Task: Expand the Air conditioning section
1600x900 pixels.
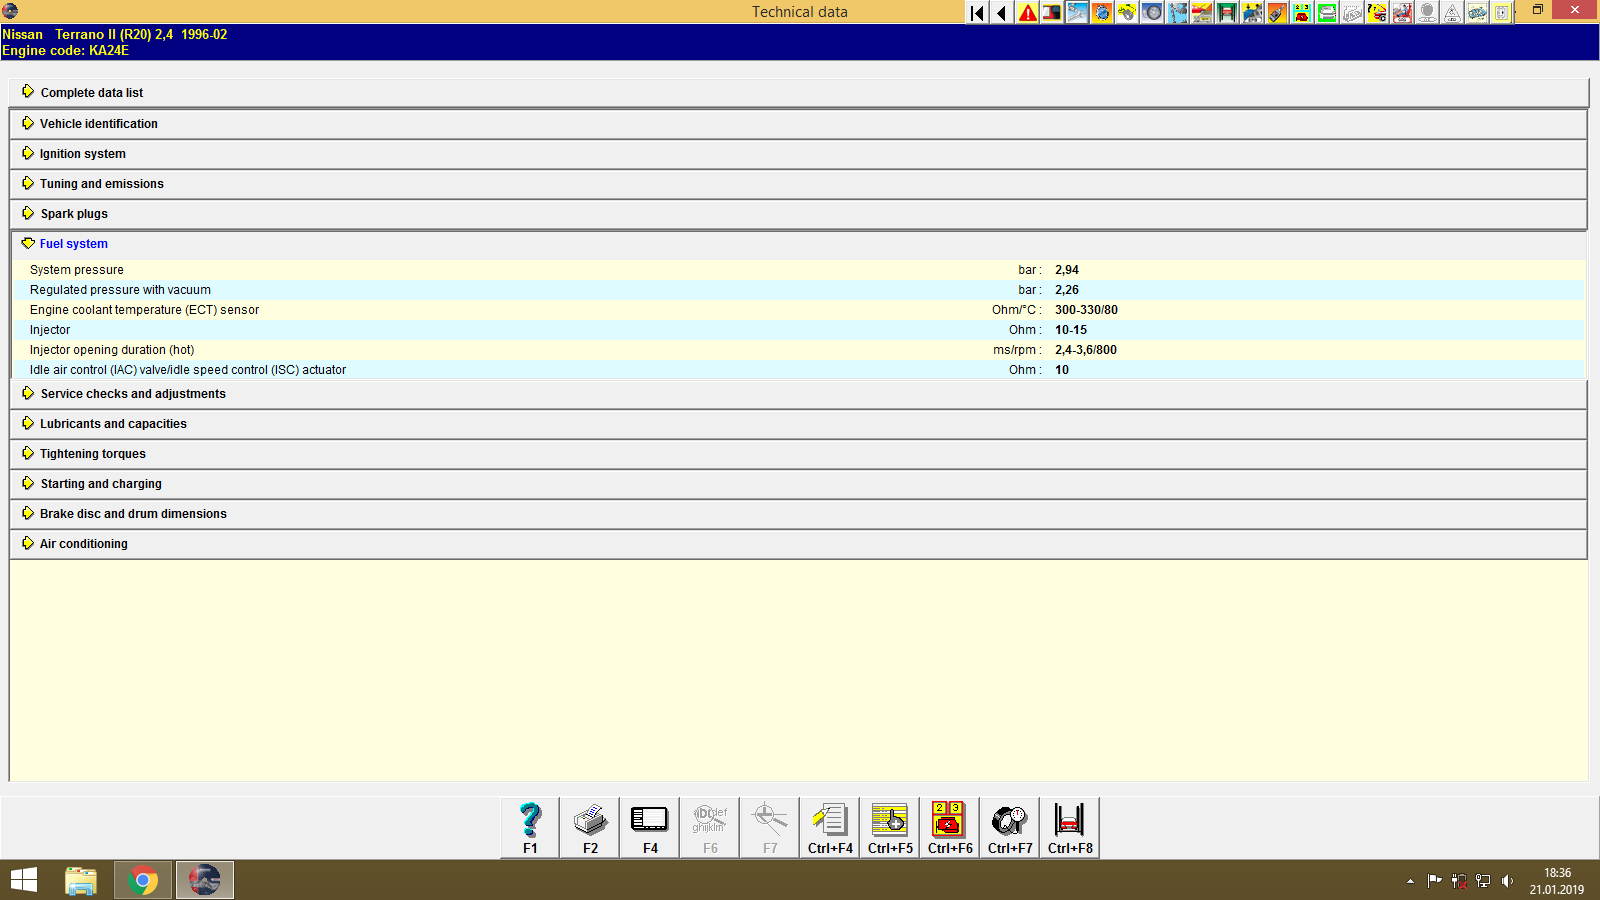Action: [83, 543]
